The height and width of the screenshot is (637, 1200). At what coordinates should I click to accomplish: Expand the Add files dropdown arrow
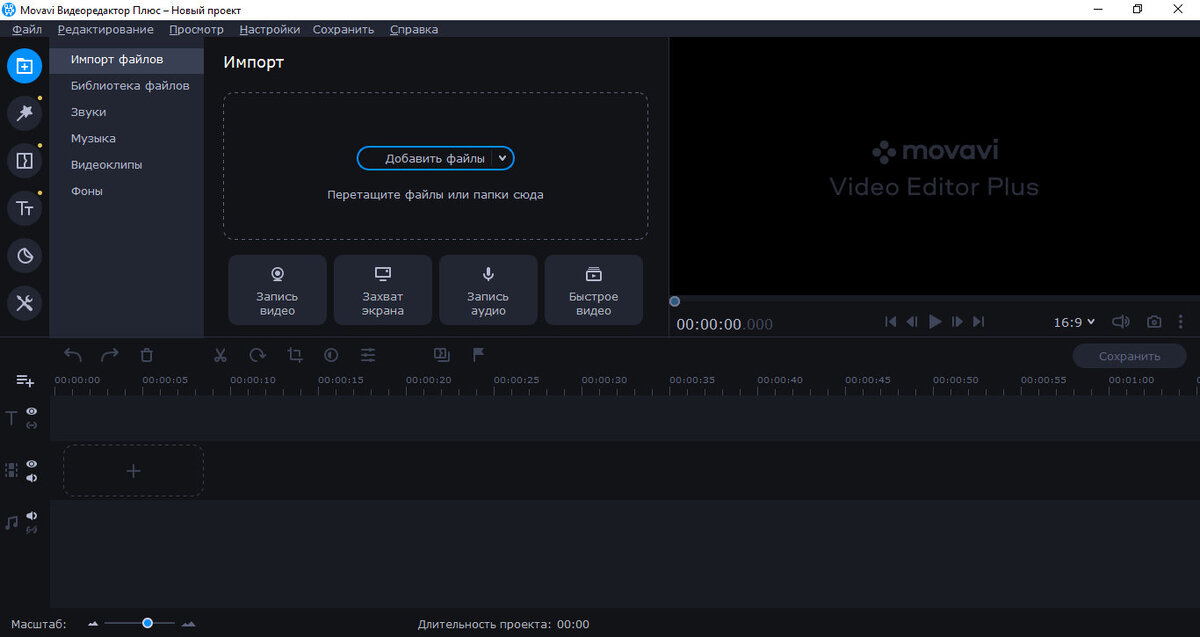pos(503,158)
